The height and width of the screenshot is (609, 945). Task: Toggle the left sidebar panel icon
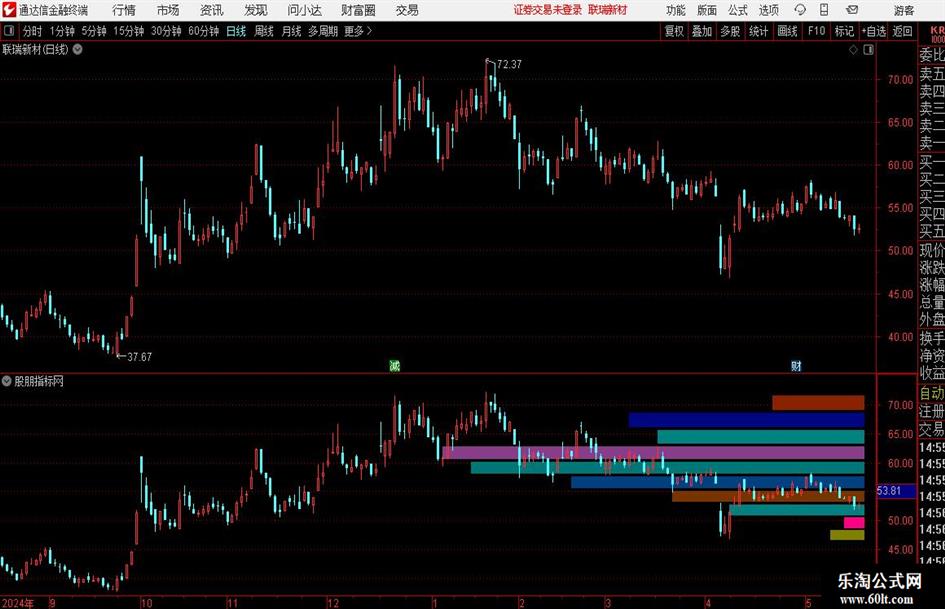[x=9, y=31]
